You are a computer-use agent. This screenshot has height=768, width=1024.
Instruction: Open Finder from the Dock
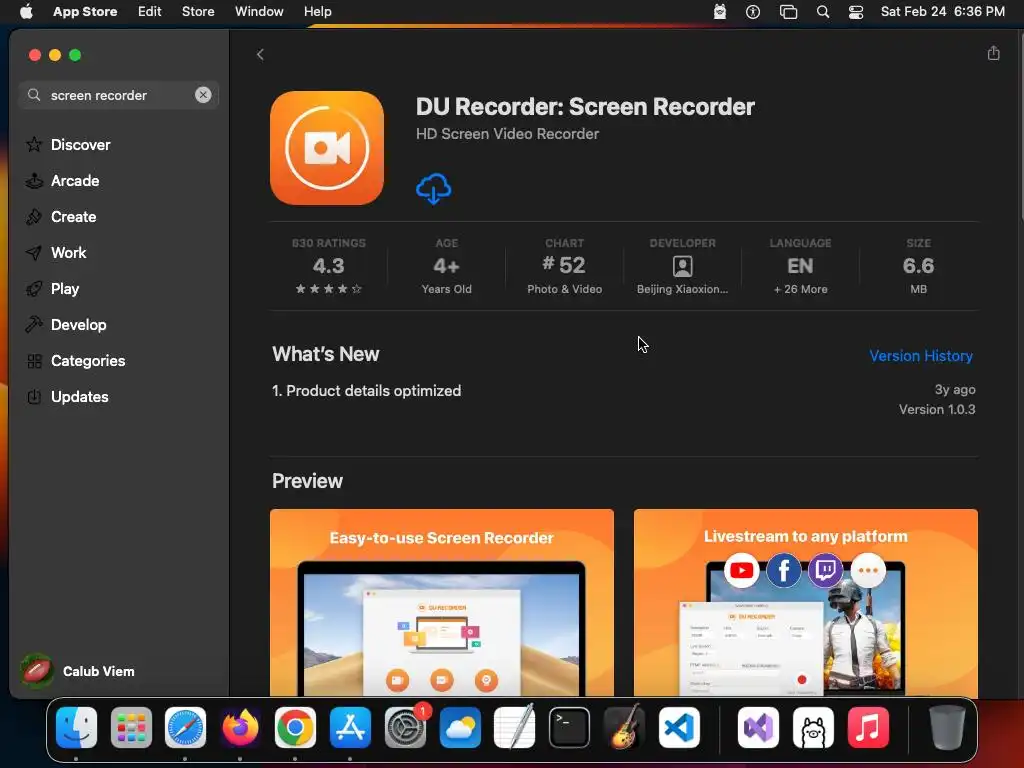tap(76, 727)
